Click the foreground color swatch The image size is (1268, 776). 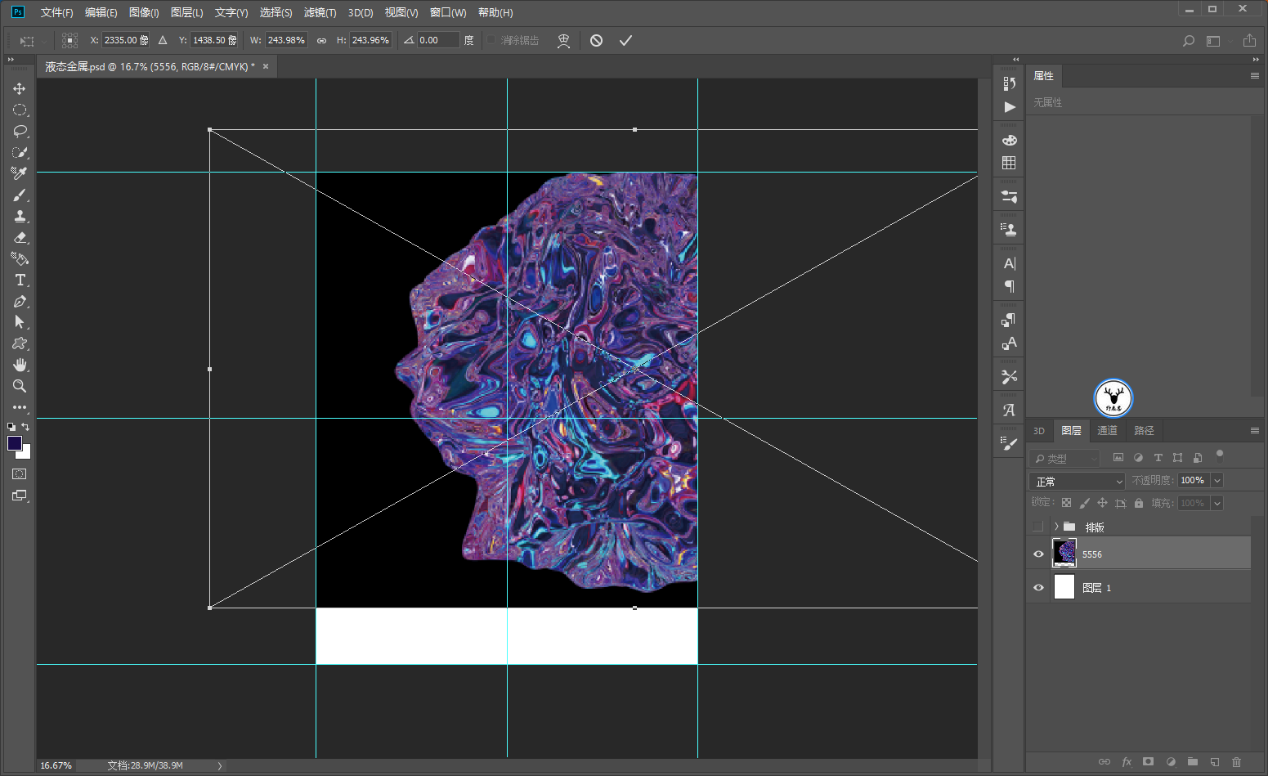pyautogui.click(x=15, y=443)
